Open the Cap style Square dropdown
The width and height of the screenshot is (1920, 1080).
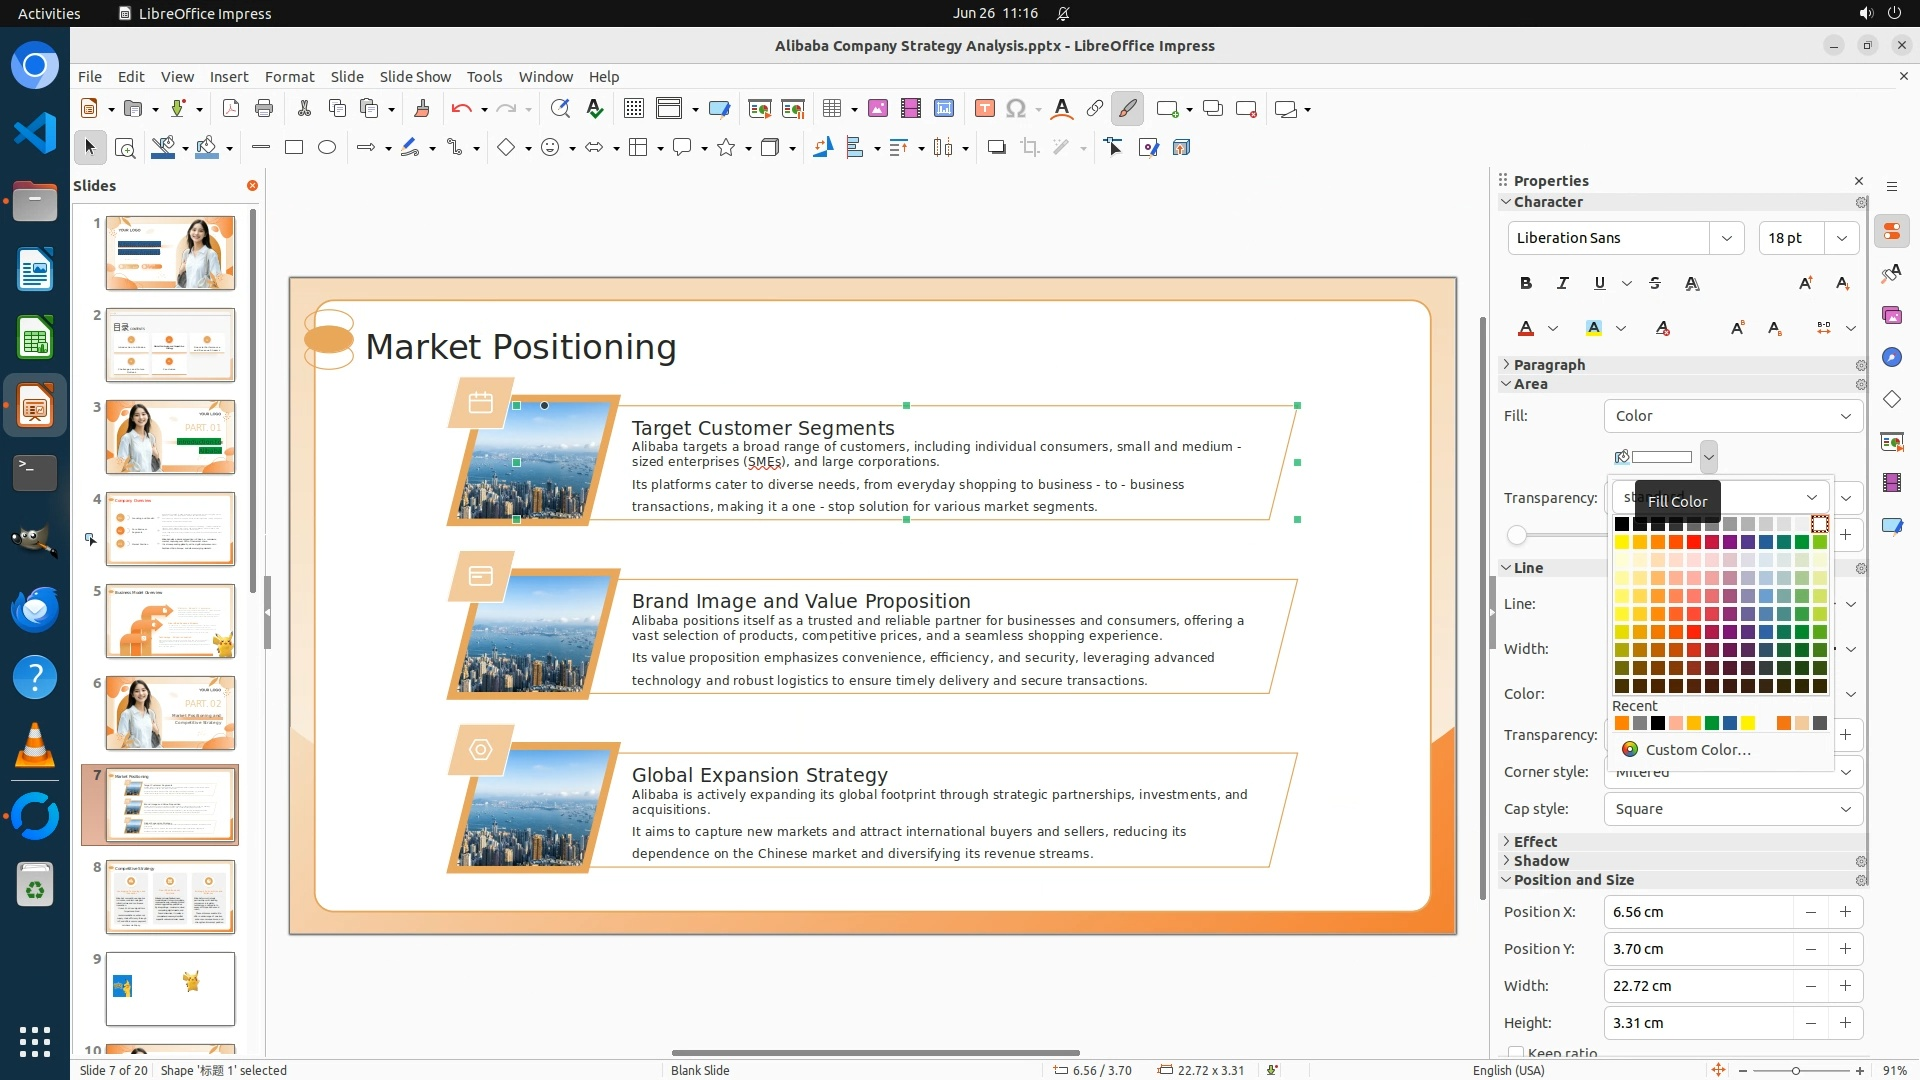[x=1732, y=809]
